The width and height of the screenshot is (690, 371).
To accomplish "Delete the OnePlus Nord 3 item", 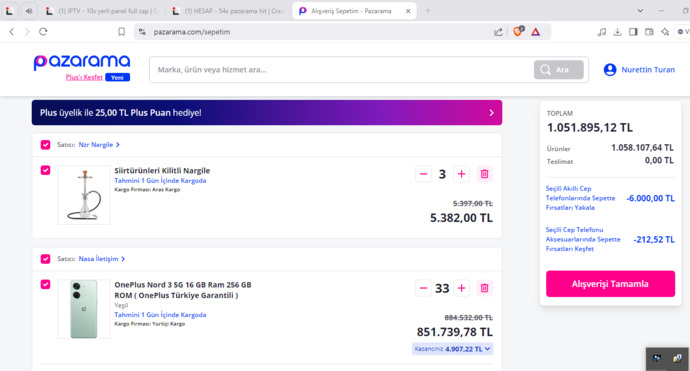I will click(x=484, y=288).
